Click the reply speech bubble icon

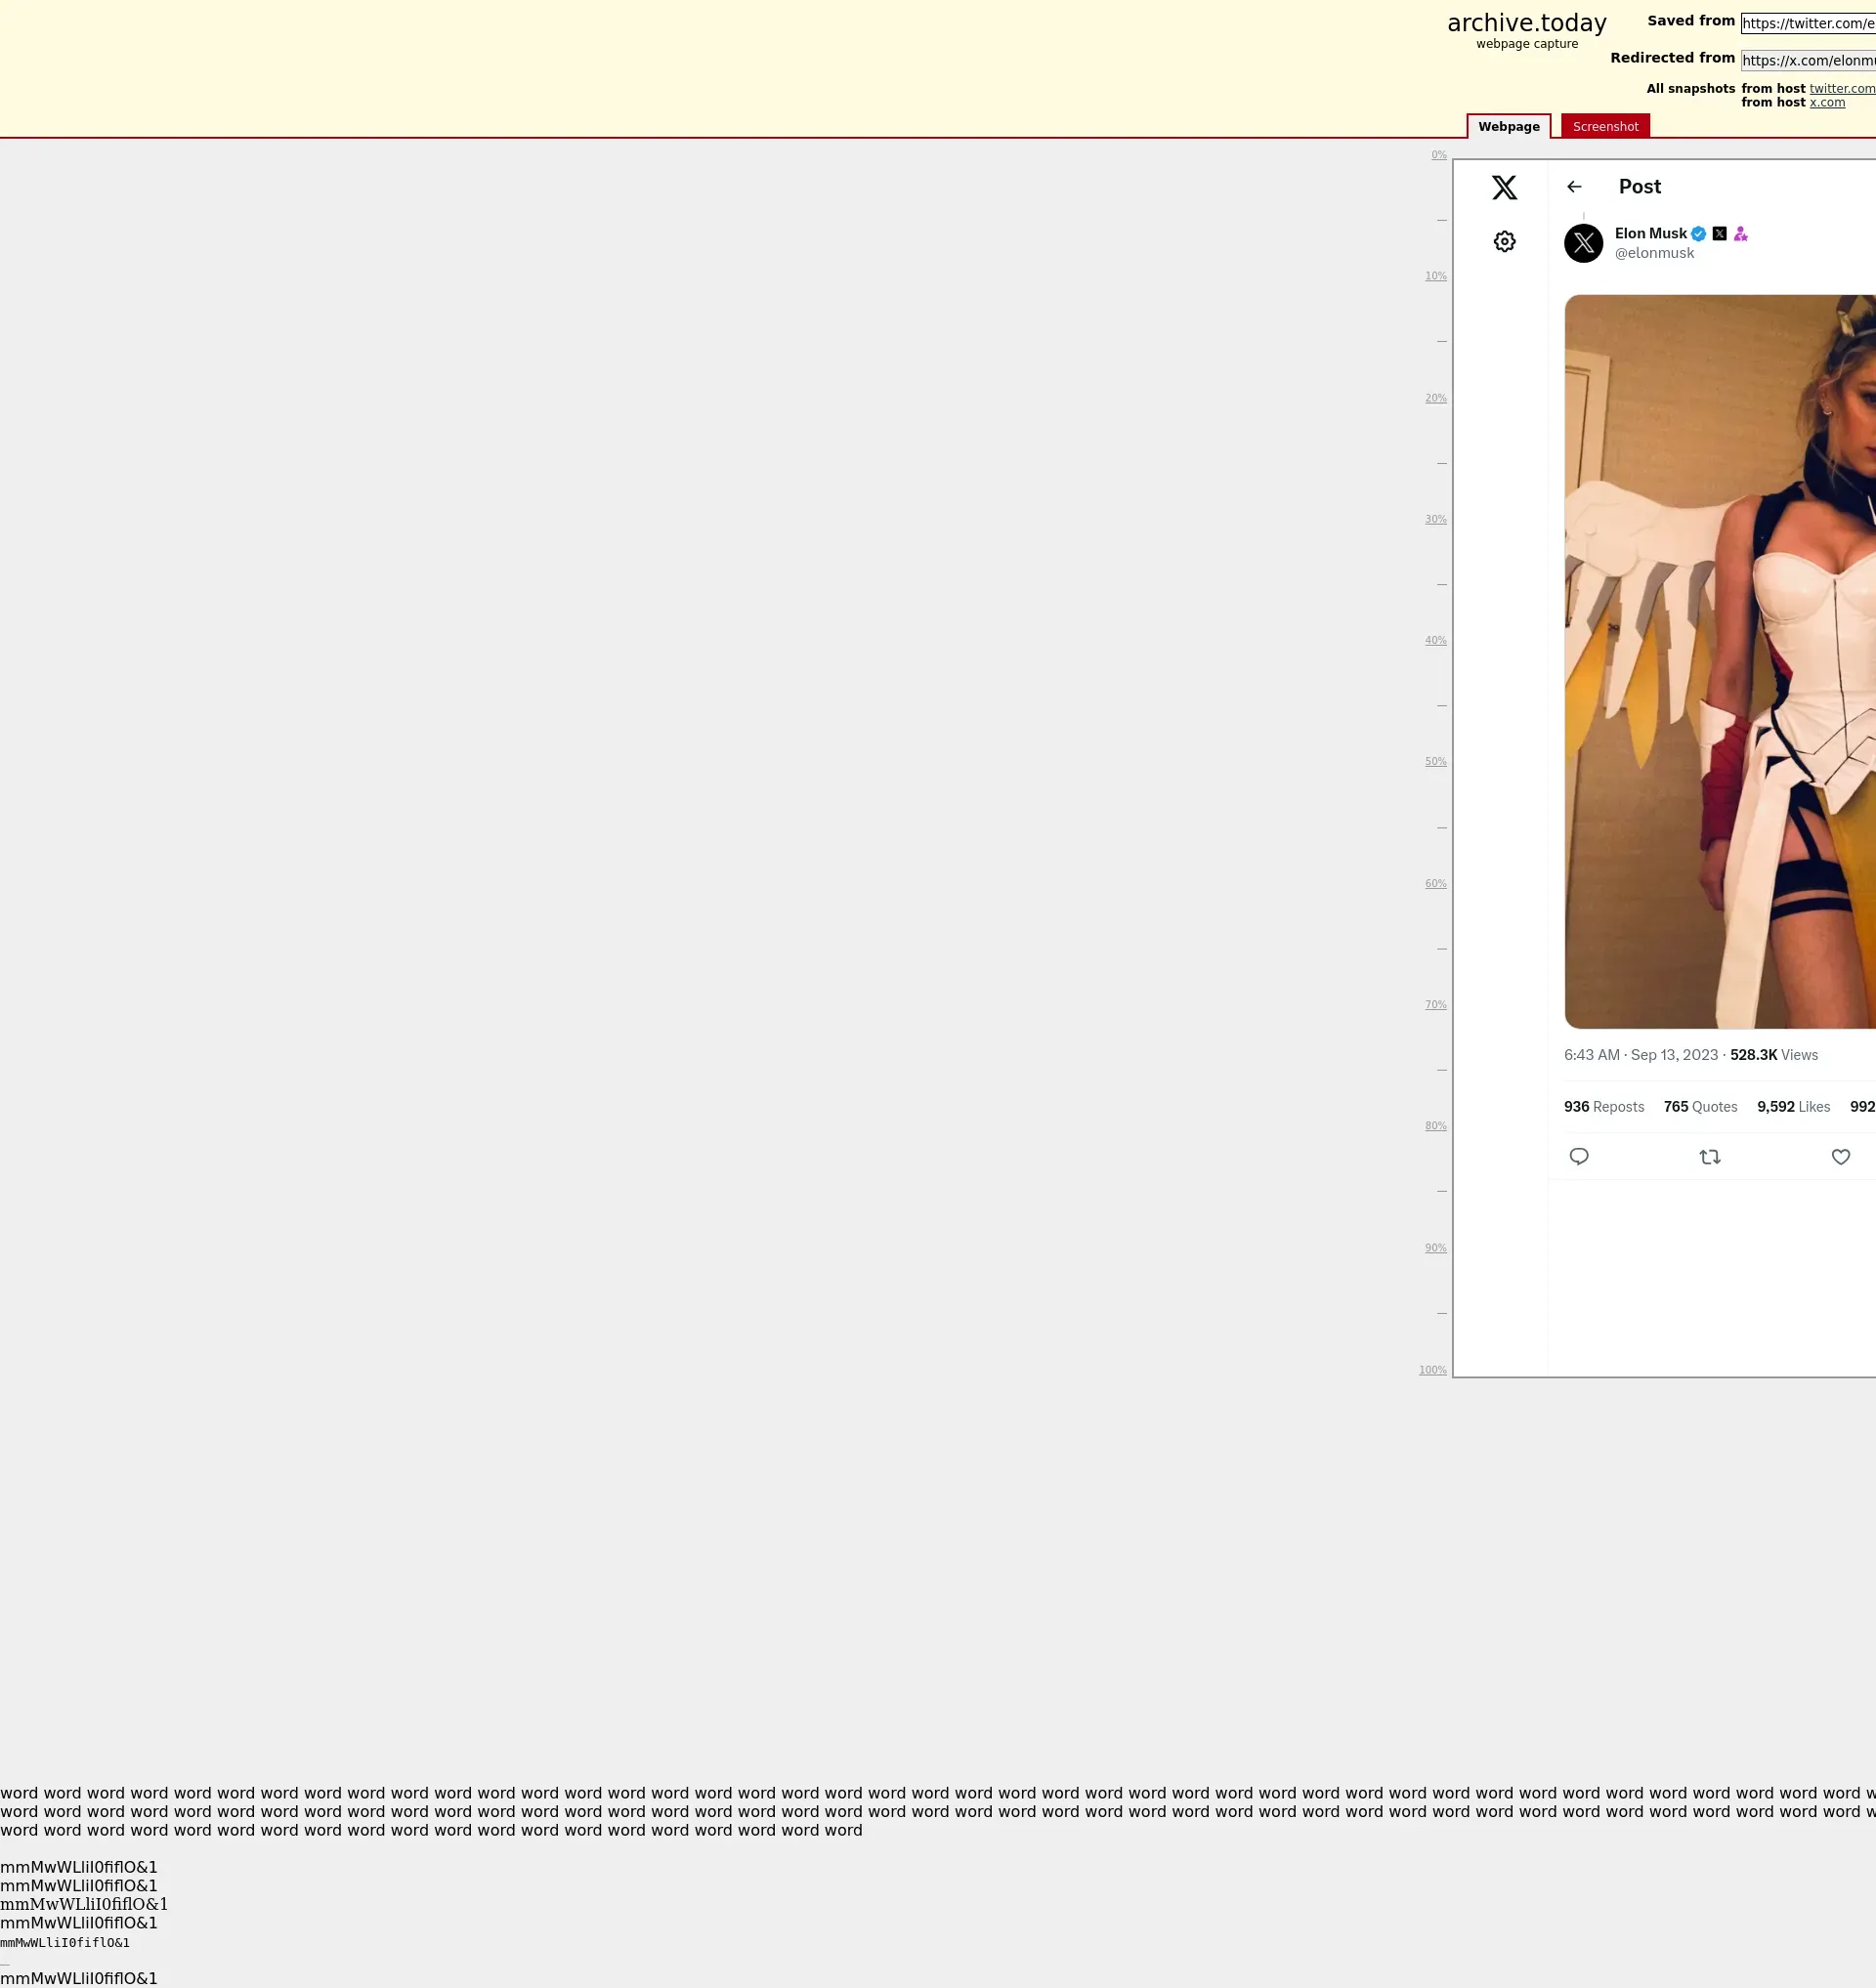[x=1579, y=1157]
